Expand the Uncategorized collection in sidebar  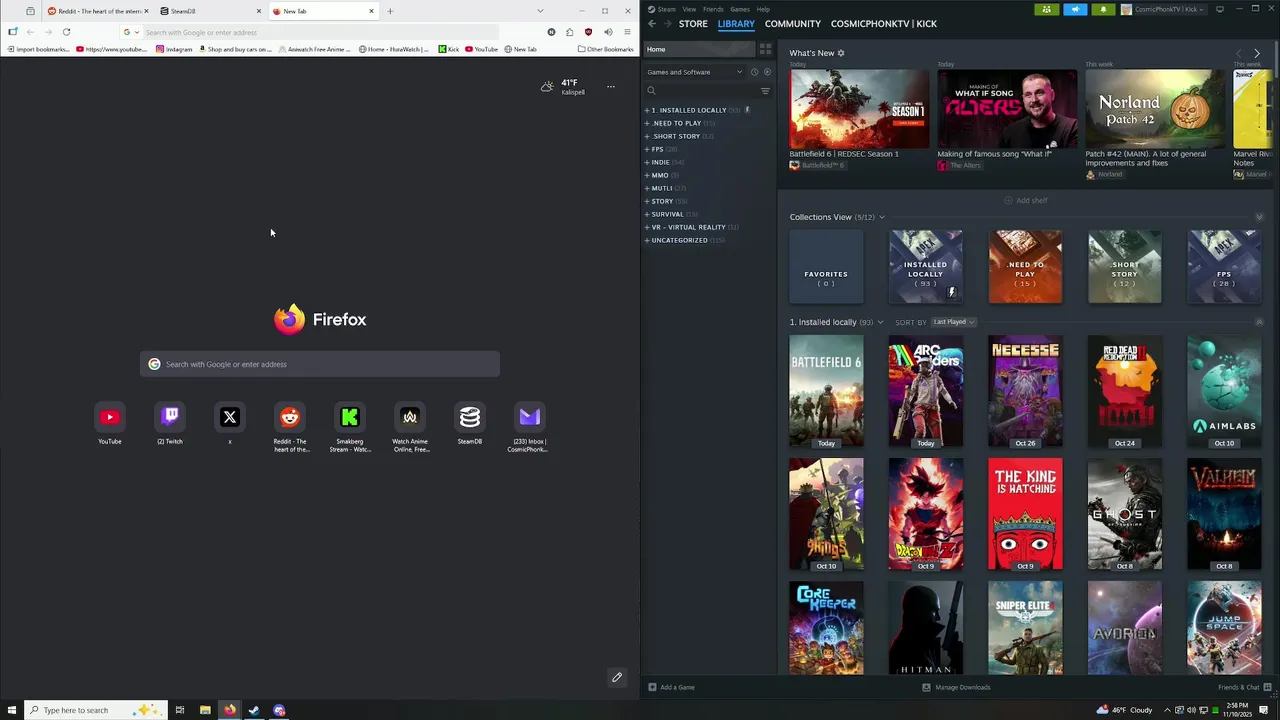click(647, 240)
